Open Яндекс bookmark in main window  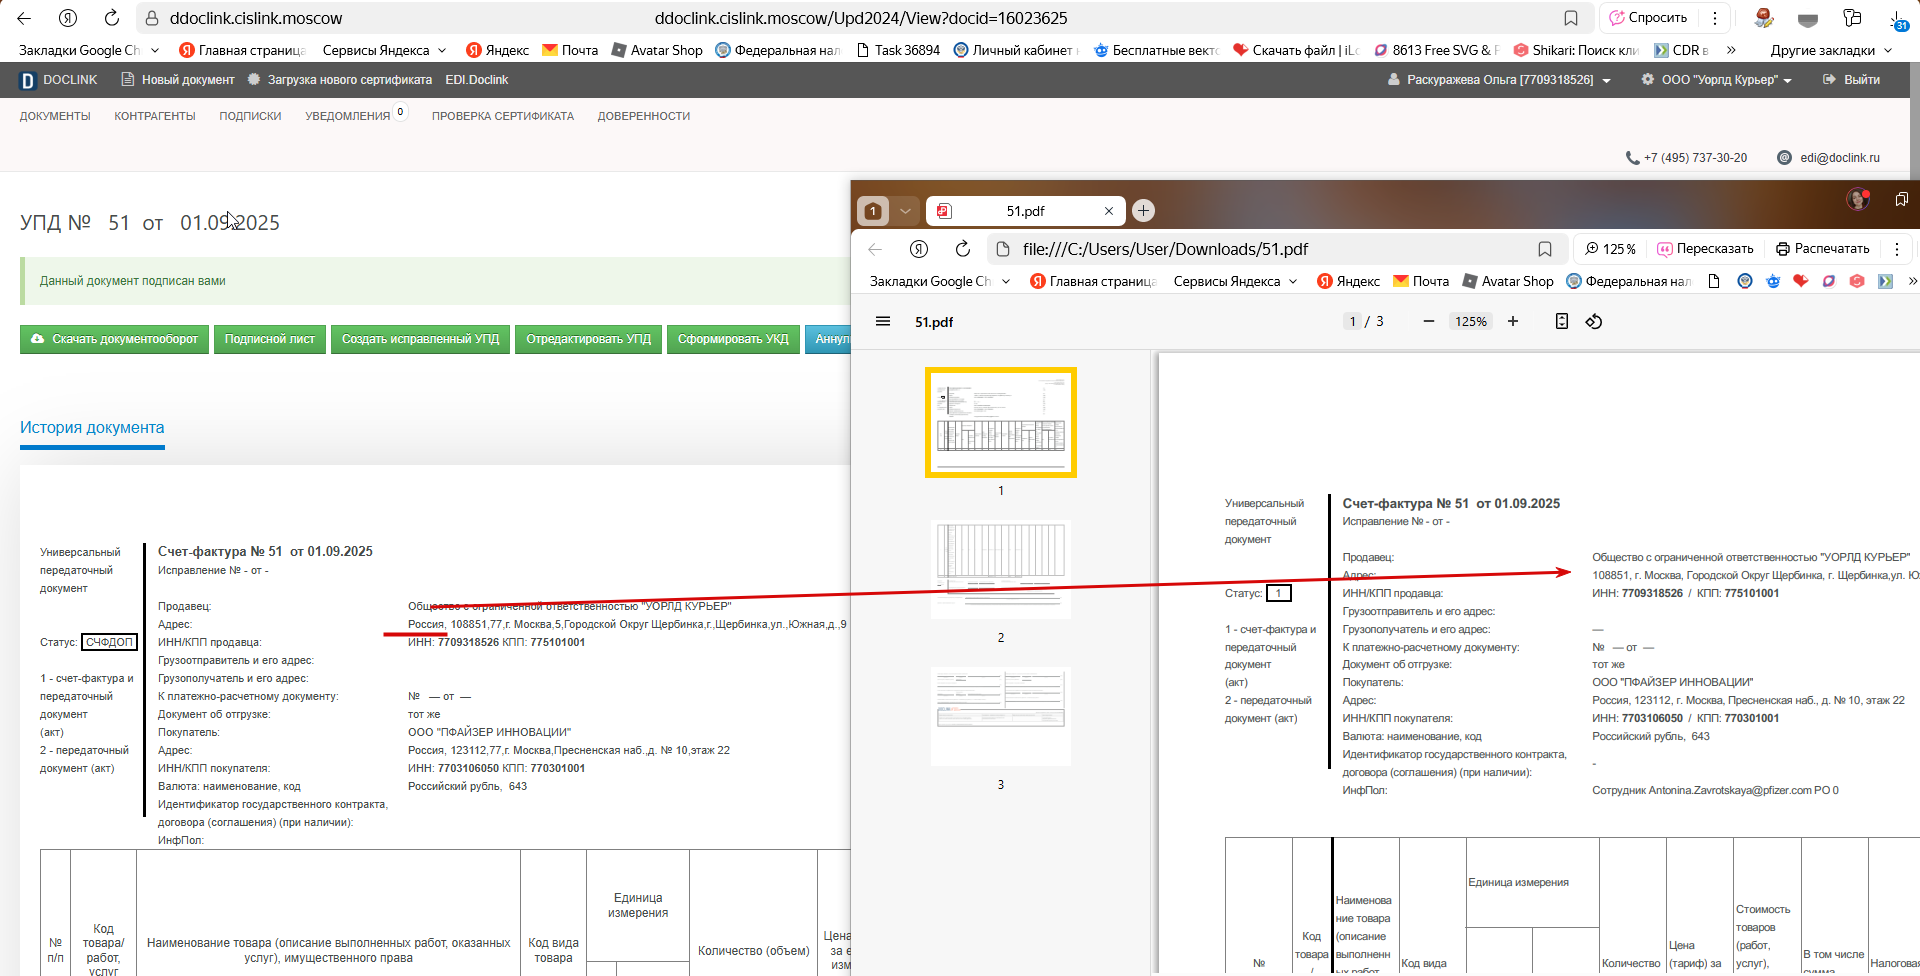497,50
